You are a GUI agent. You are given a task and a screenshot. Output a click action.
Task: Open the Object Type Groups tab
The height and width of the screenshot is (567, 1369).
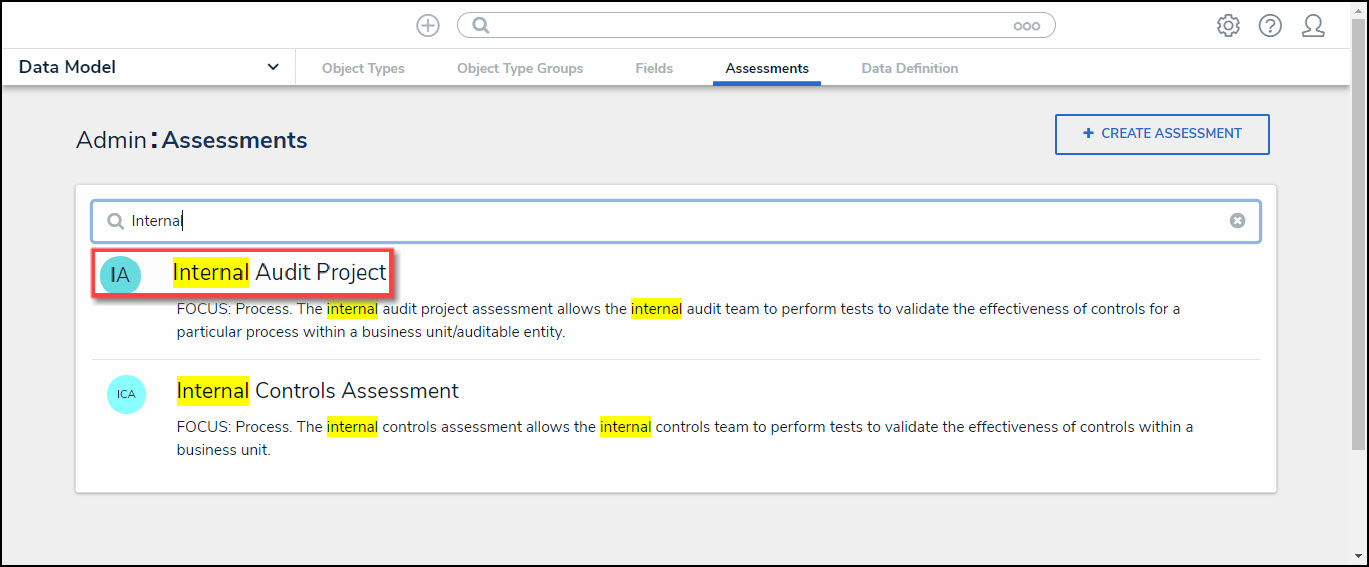(x=520, y=68)
